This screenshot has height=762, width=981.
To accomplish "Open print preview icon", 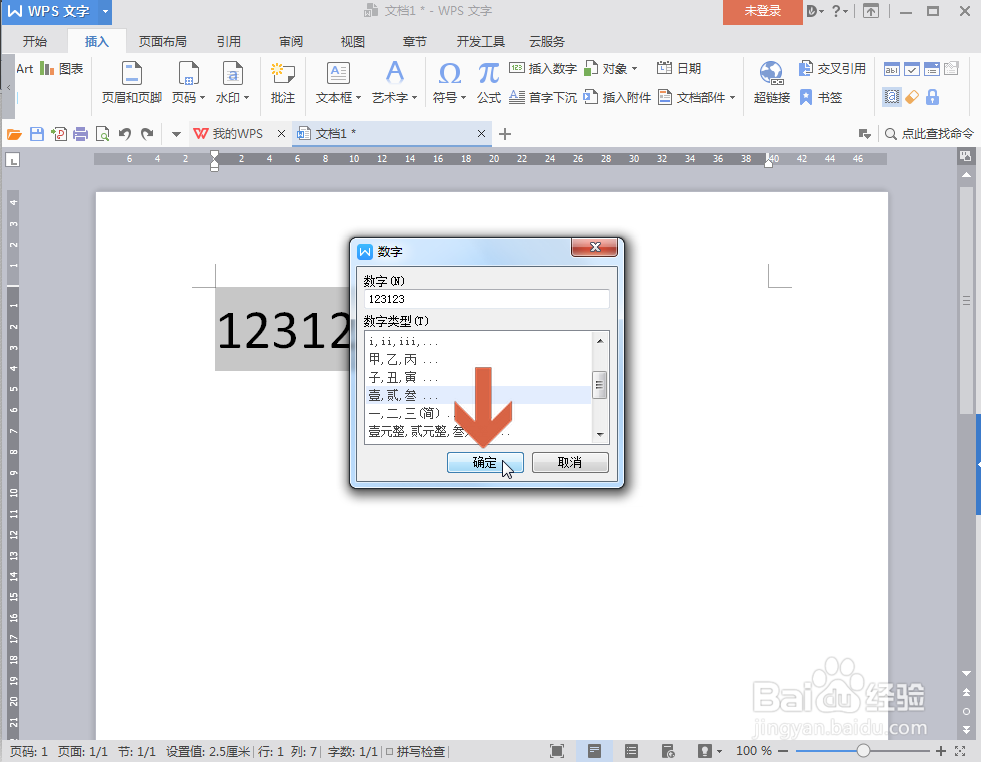I will [x=103, y=134].
